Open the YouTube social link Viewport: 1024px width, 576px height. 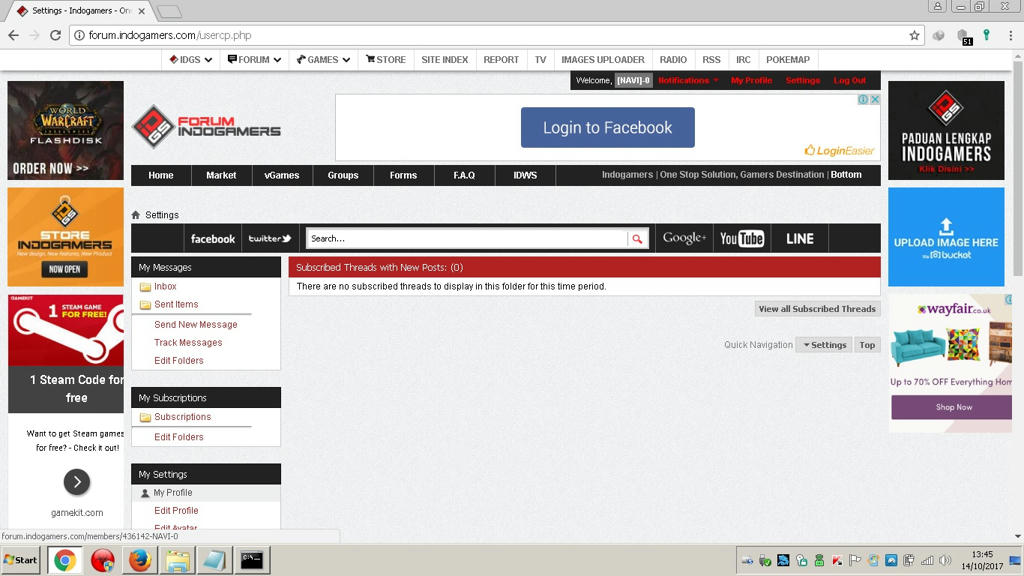pyautogui.click(x=742, y=239)
